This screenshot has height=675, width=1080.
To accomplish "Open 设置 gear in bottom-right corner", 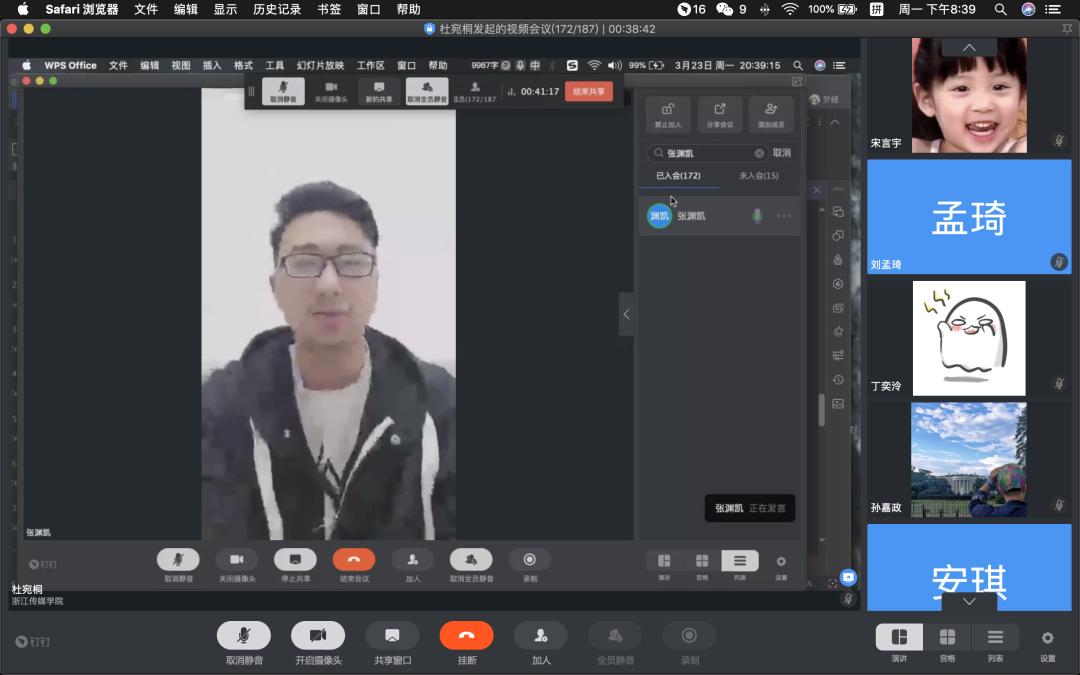I will coord(1047,638).
